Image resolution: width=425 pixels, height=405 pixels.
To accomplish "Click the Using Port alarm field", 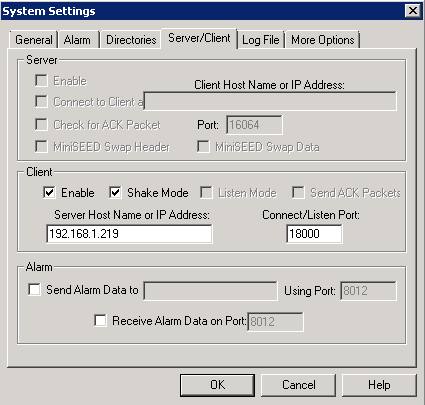I will click(368, 291).
